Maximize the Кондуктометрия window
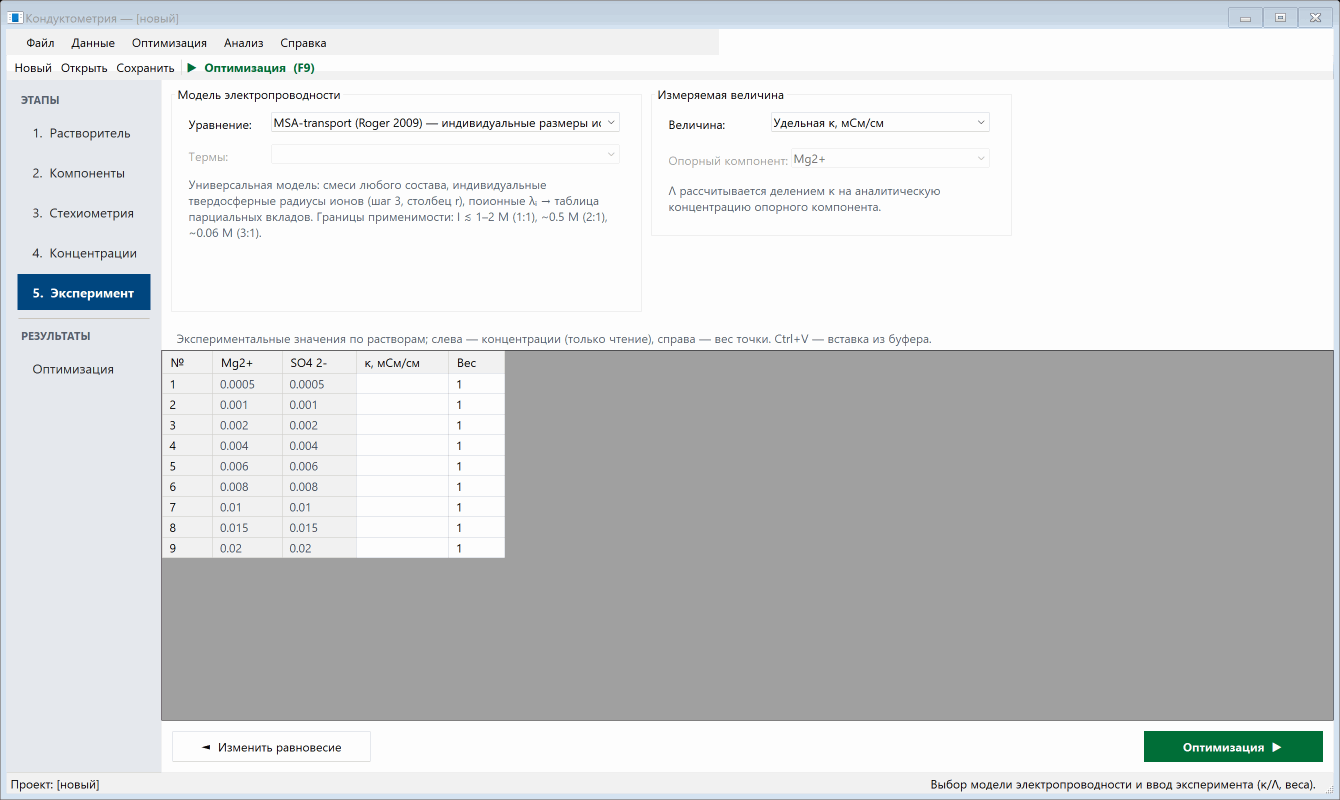The image size is (1340, 800). (x=1280, y=18)
